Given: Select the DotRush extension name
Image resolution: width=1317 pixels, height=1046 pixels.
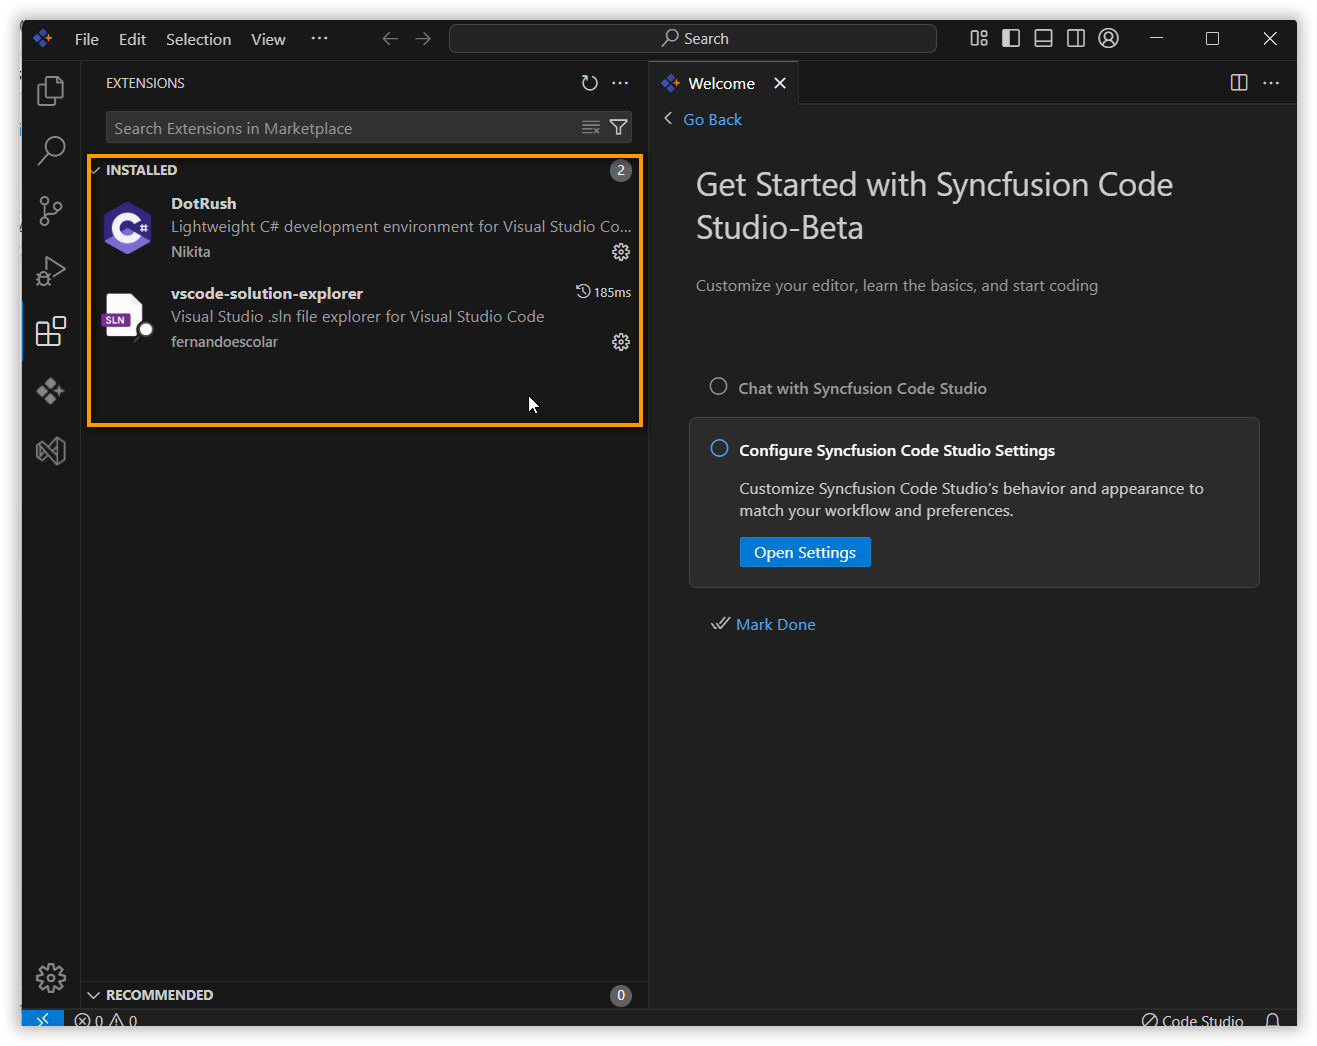Looking at the screenshot, I should pyautogui.click(x=204, y=203).
